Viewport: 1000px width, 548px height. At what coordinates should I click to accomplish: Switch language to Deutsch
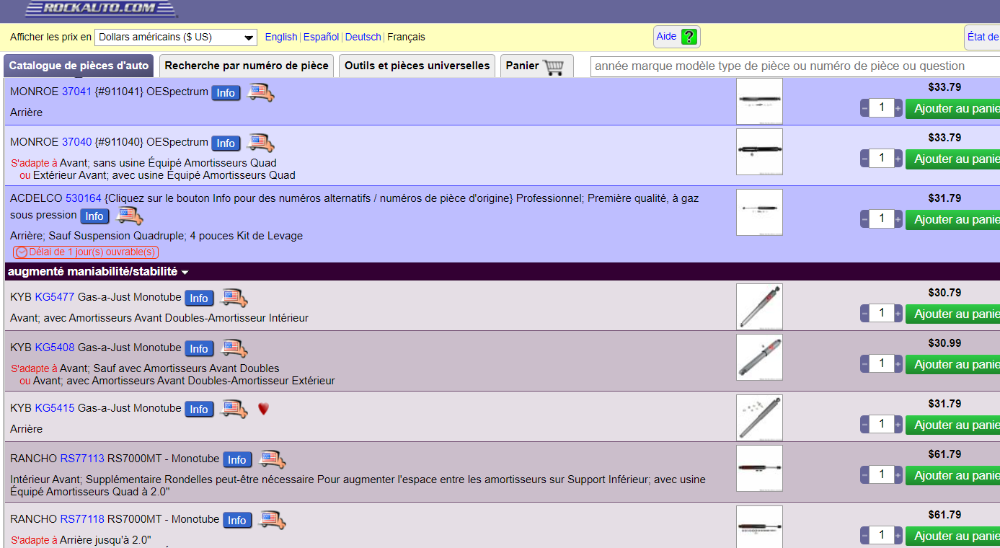pos(363,37)
